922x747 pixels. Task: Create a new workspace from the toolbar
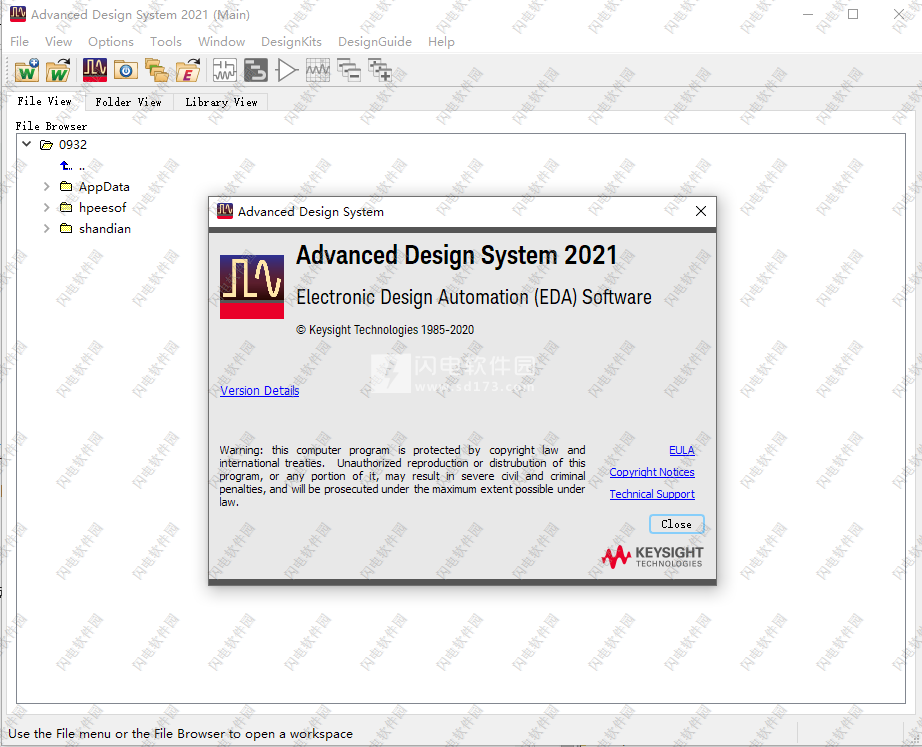click(x=26, y=71)
